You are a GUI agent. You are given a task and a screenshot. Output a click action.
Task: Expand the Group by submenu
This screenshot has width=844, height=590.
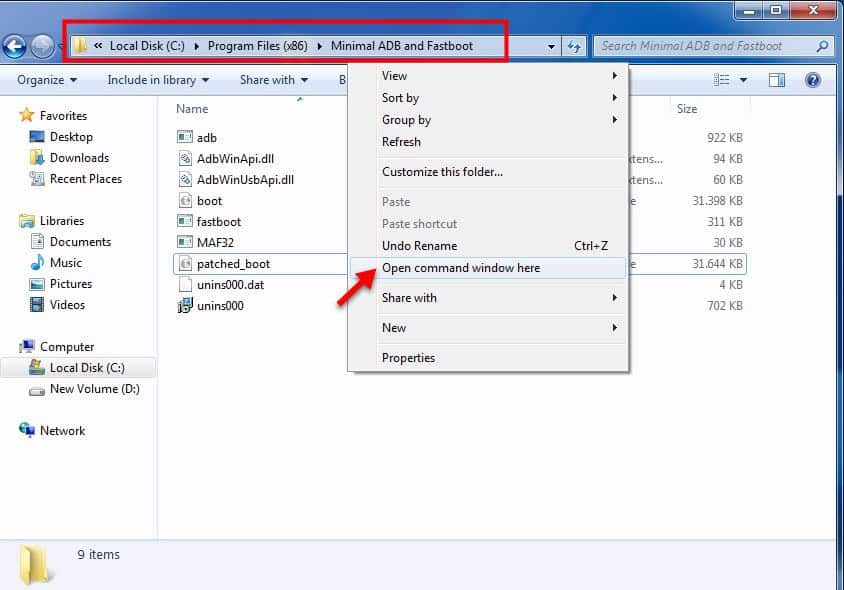click(x=488, y=120)
